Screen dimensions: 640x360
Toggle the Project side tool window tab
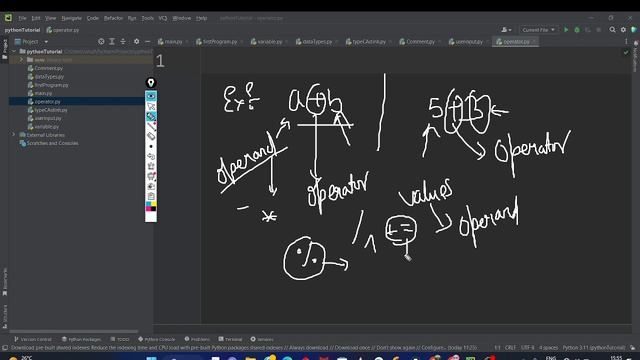[4, 49]
